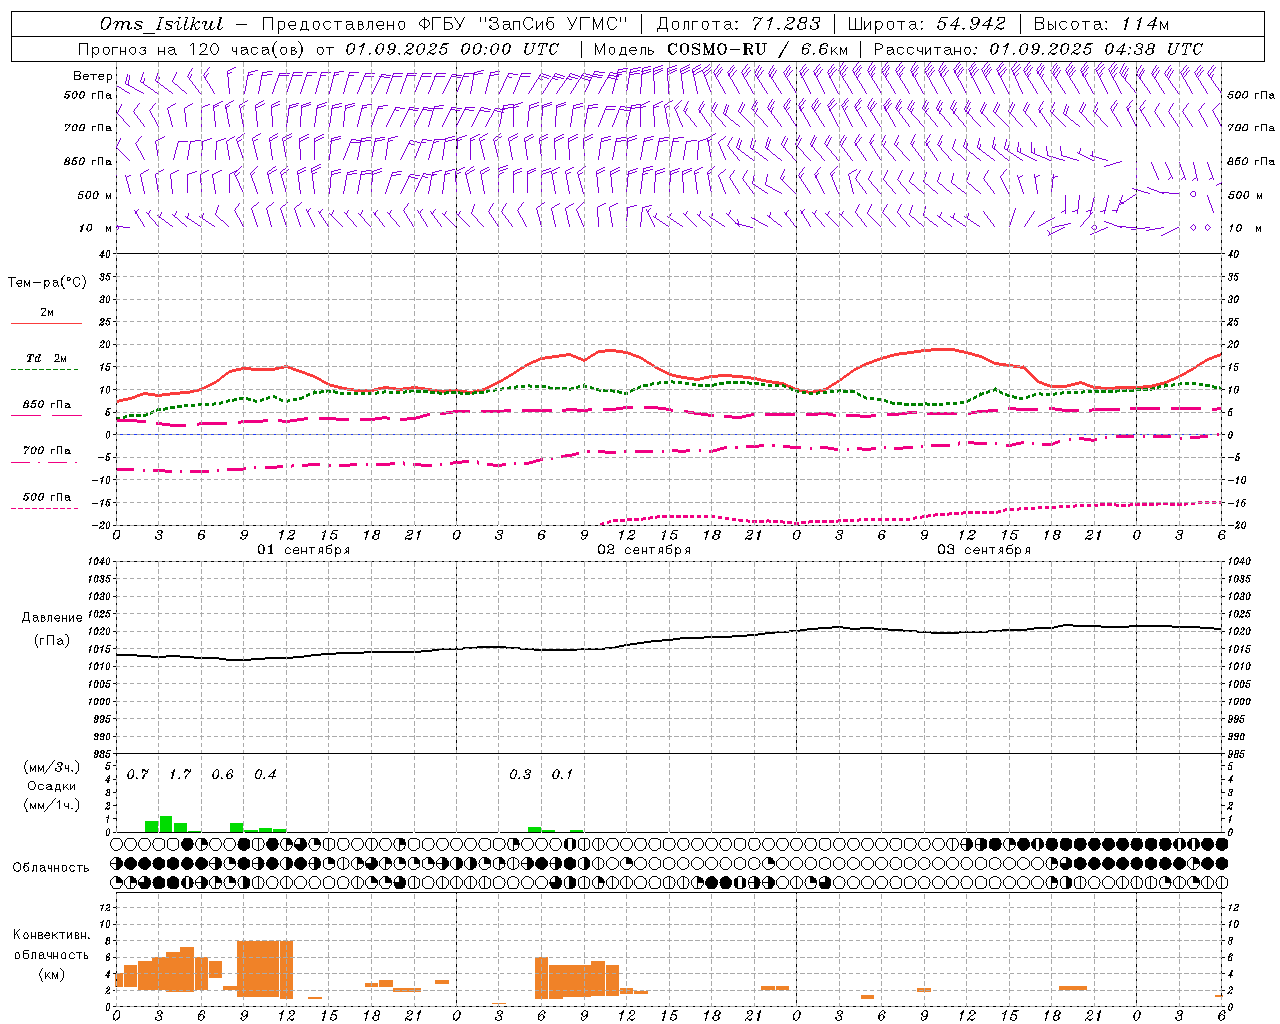
Task: Click the 3-hour precipitation value 0.6
Action: click(x=222, y=775)
